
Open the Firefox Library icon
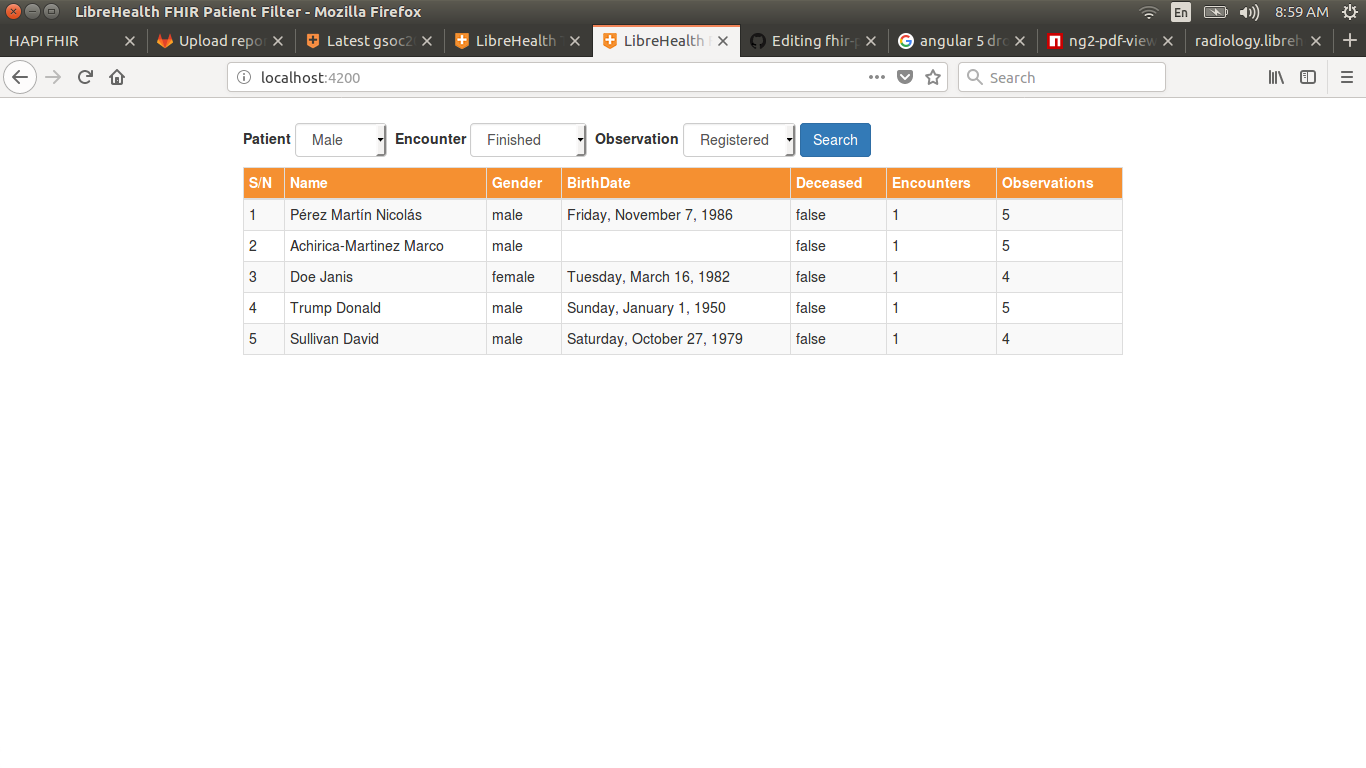1276,77
